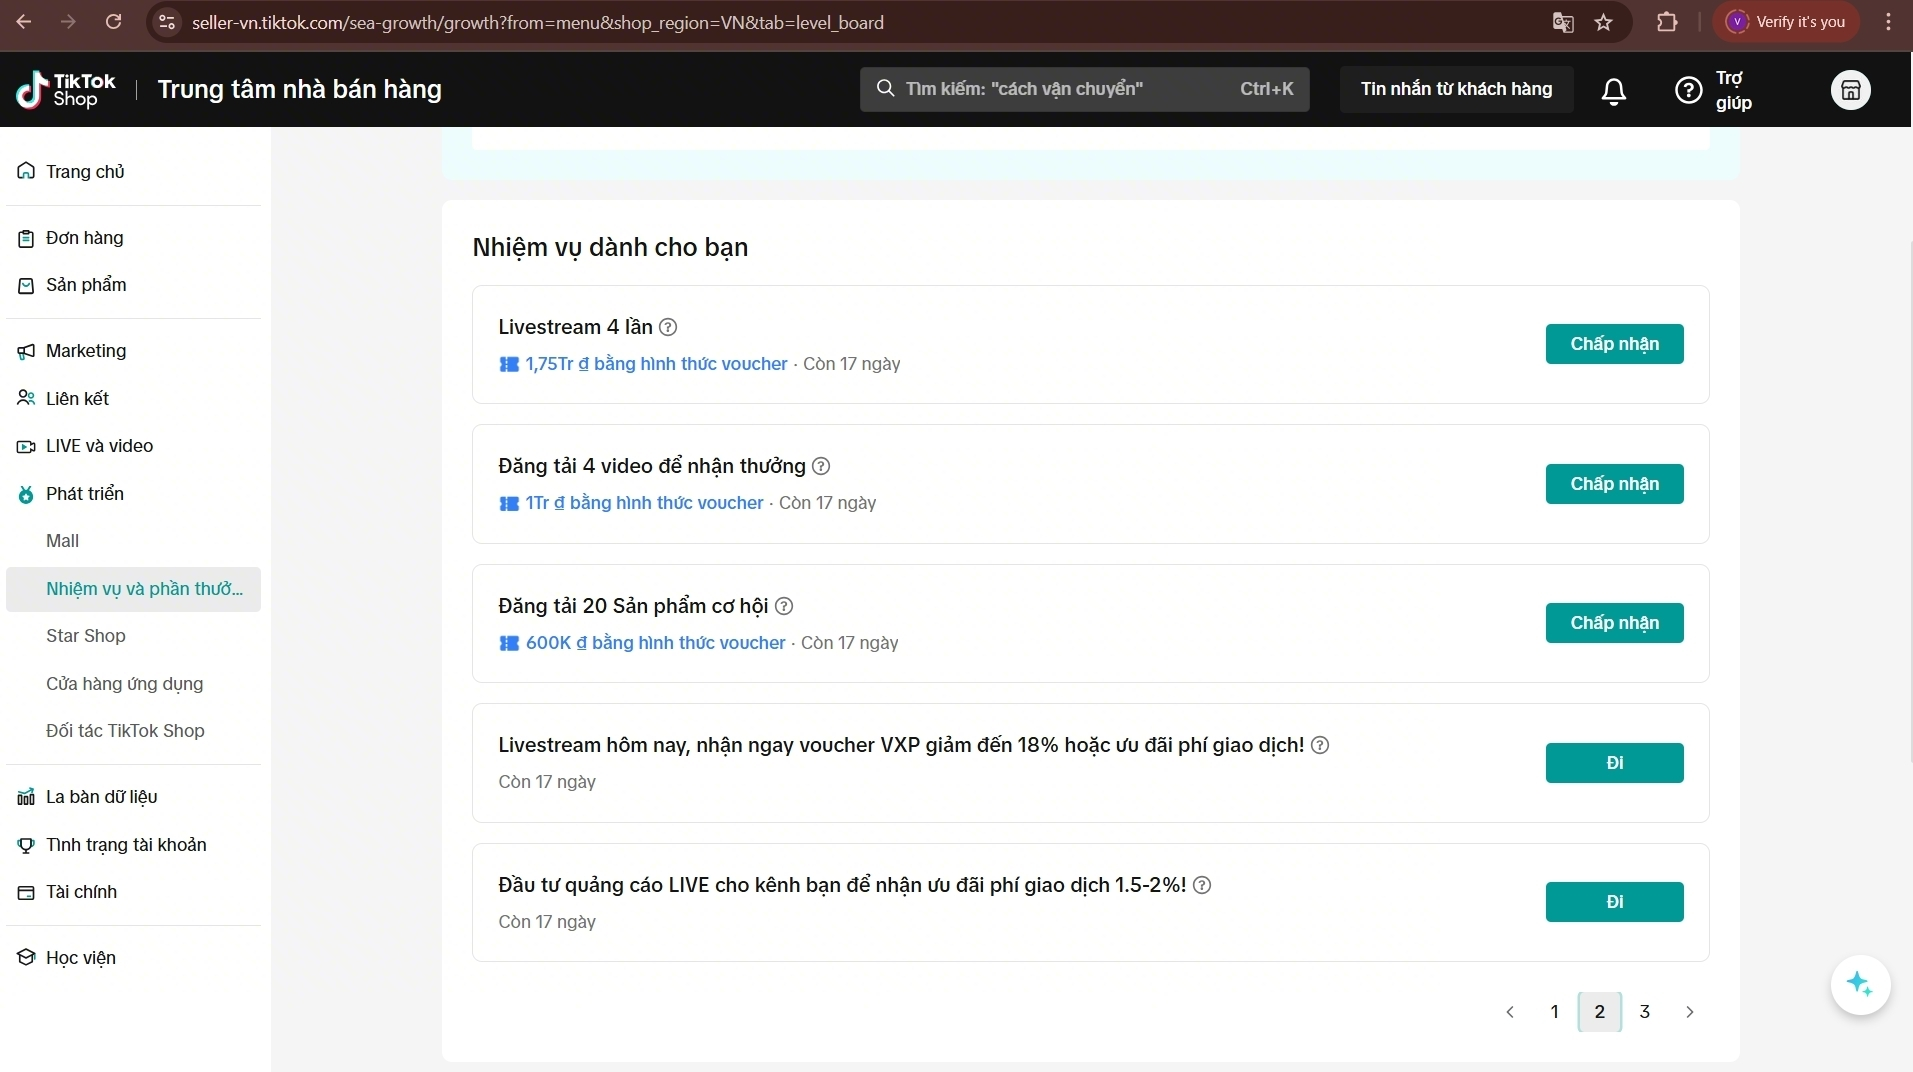Click Trung tâm nhà bán hàng title
Screen dimensions: 1913x1072
click(299, 90)
